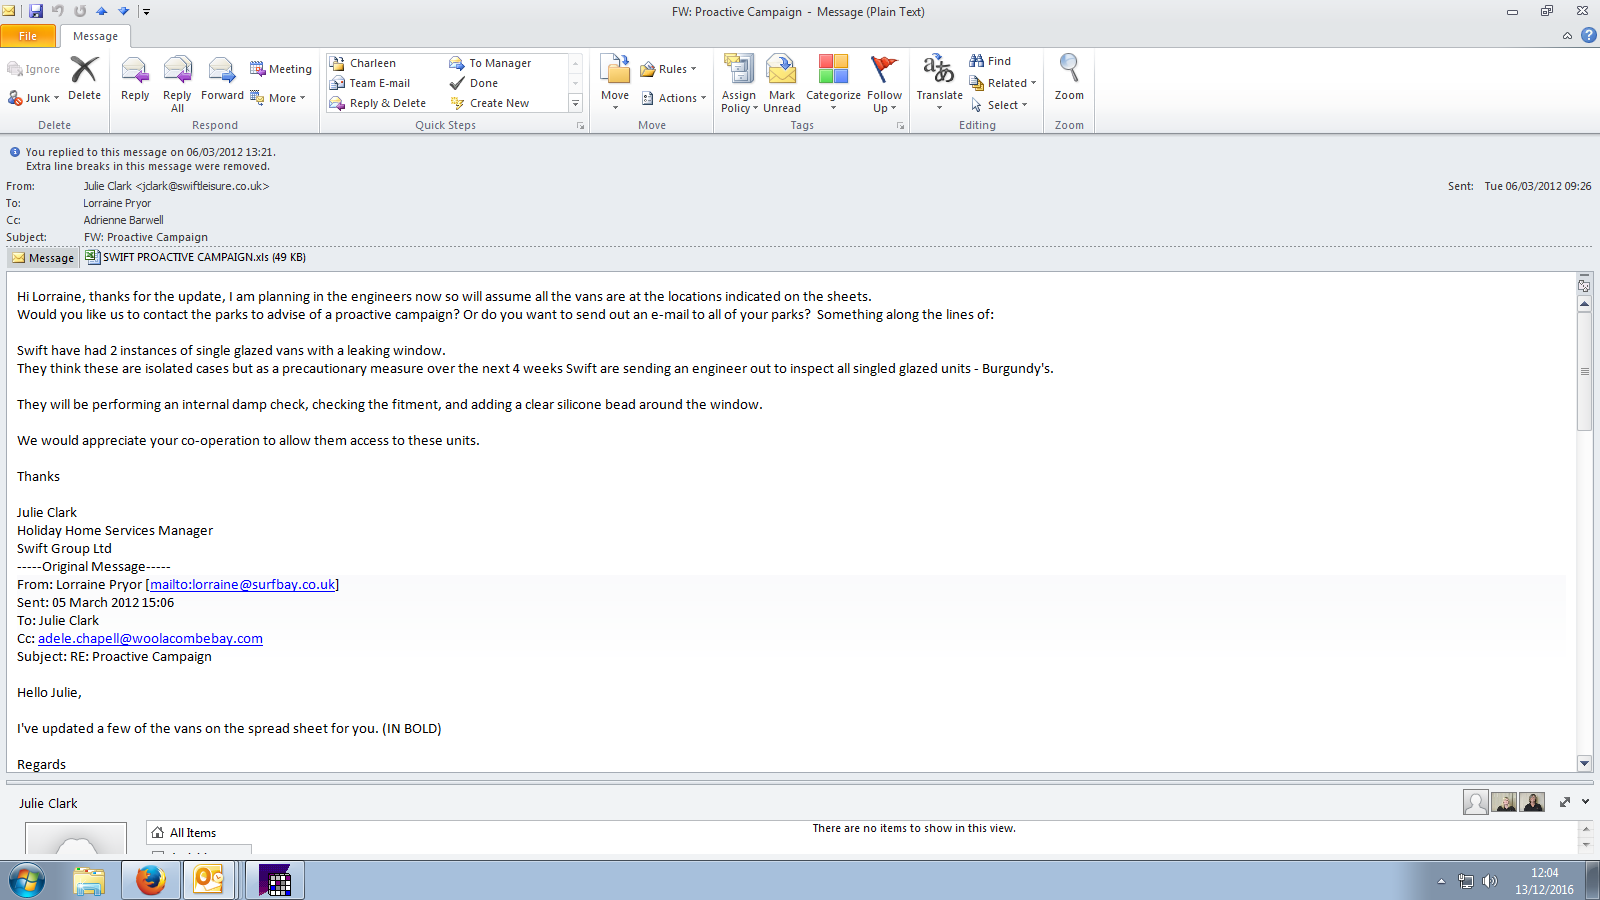
Task: Open the Quick Steps dialog launcher
Action: 580,126
